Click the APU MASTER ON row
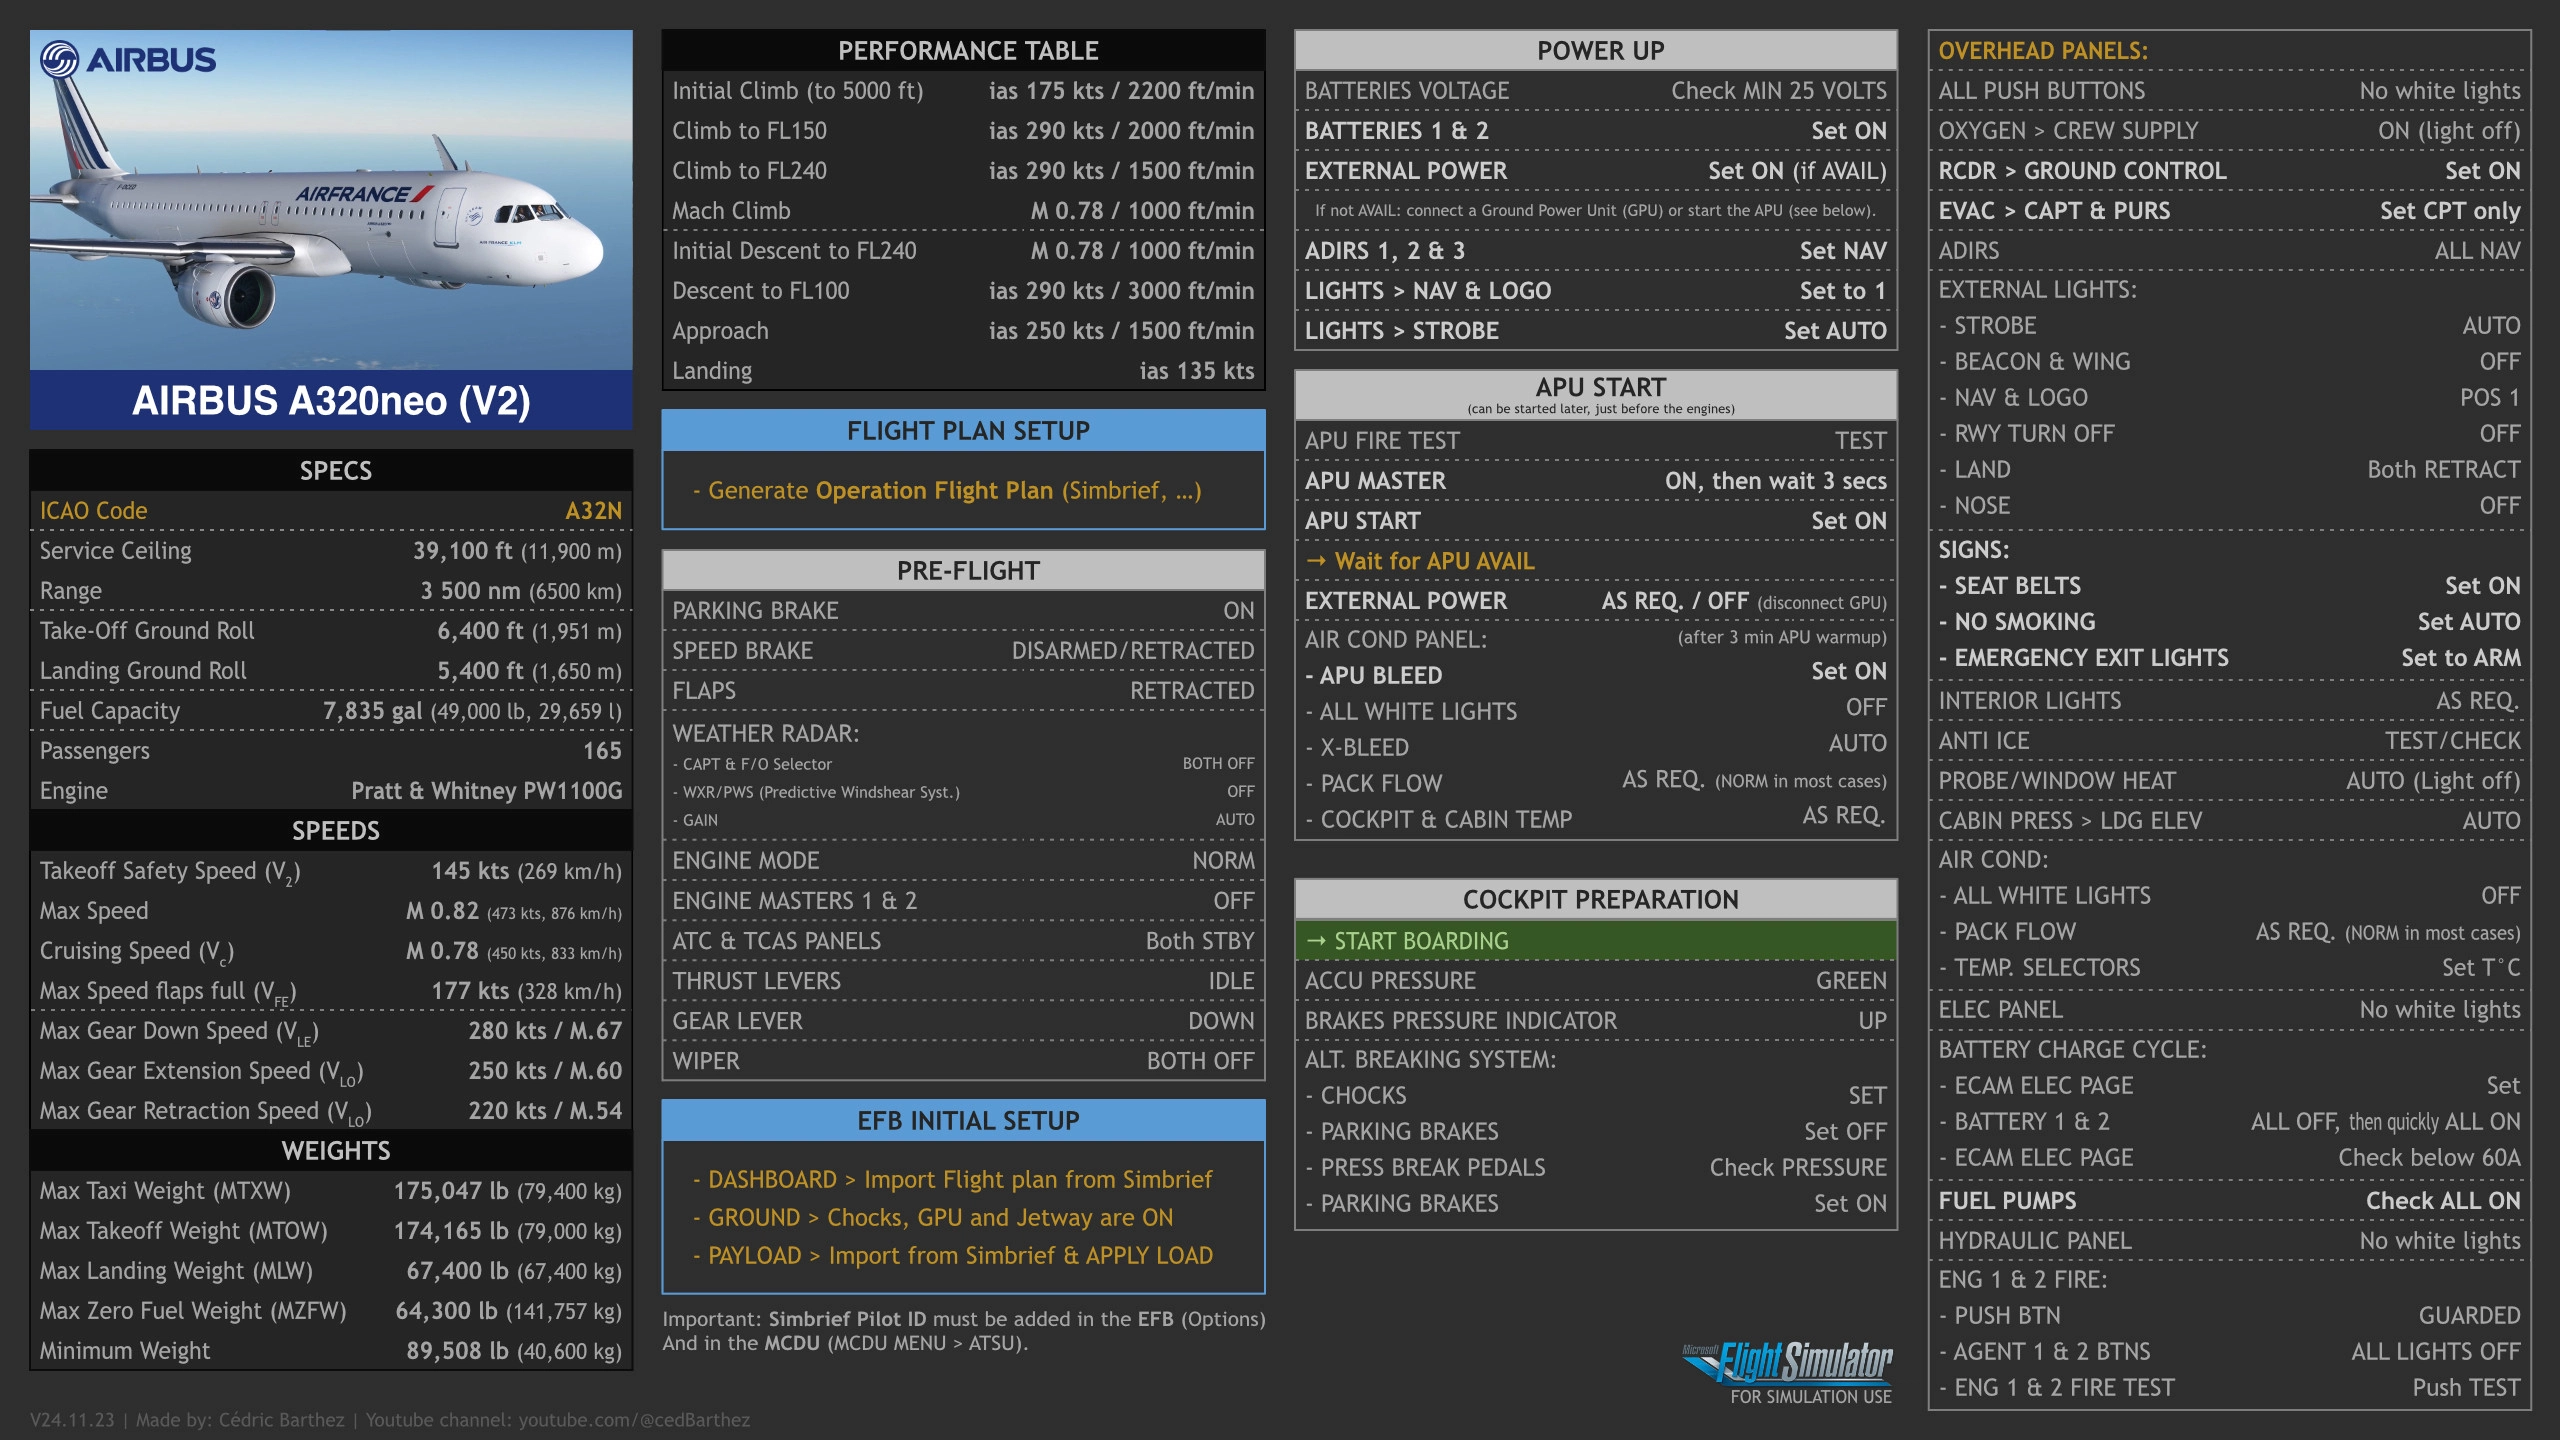This screenshot has width=2560, height=1440. pyautogui.click(x=1596, y=480)
